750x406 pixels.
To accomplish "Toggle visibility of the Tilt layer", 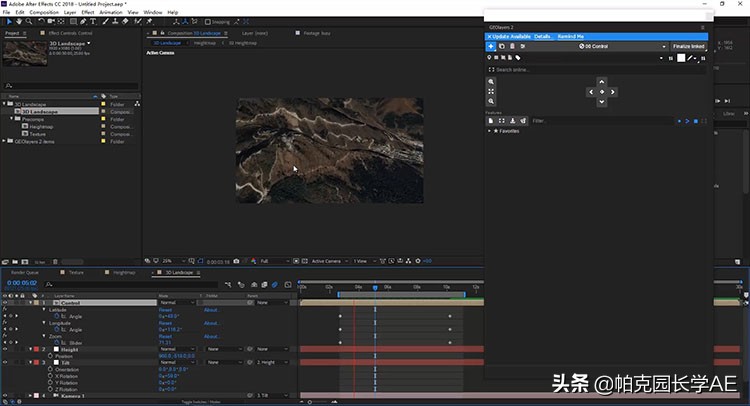I will coord(4,362).
